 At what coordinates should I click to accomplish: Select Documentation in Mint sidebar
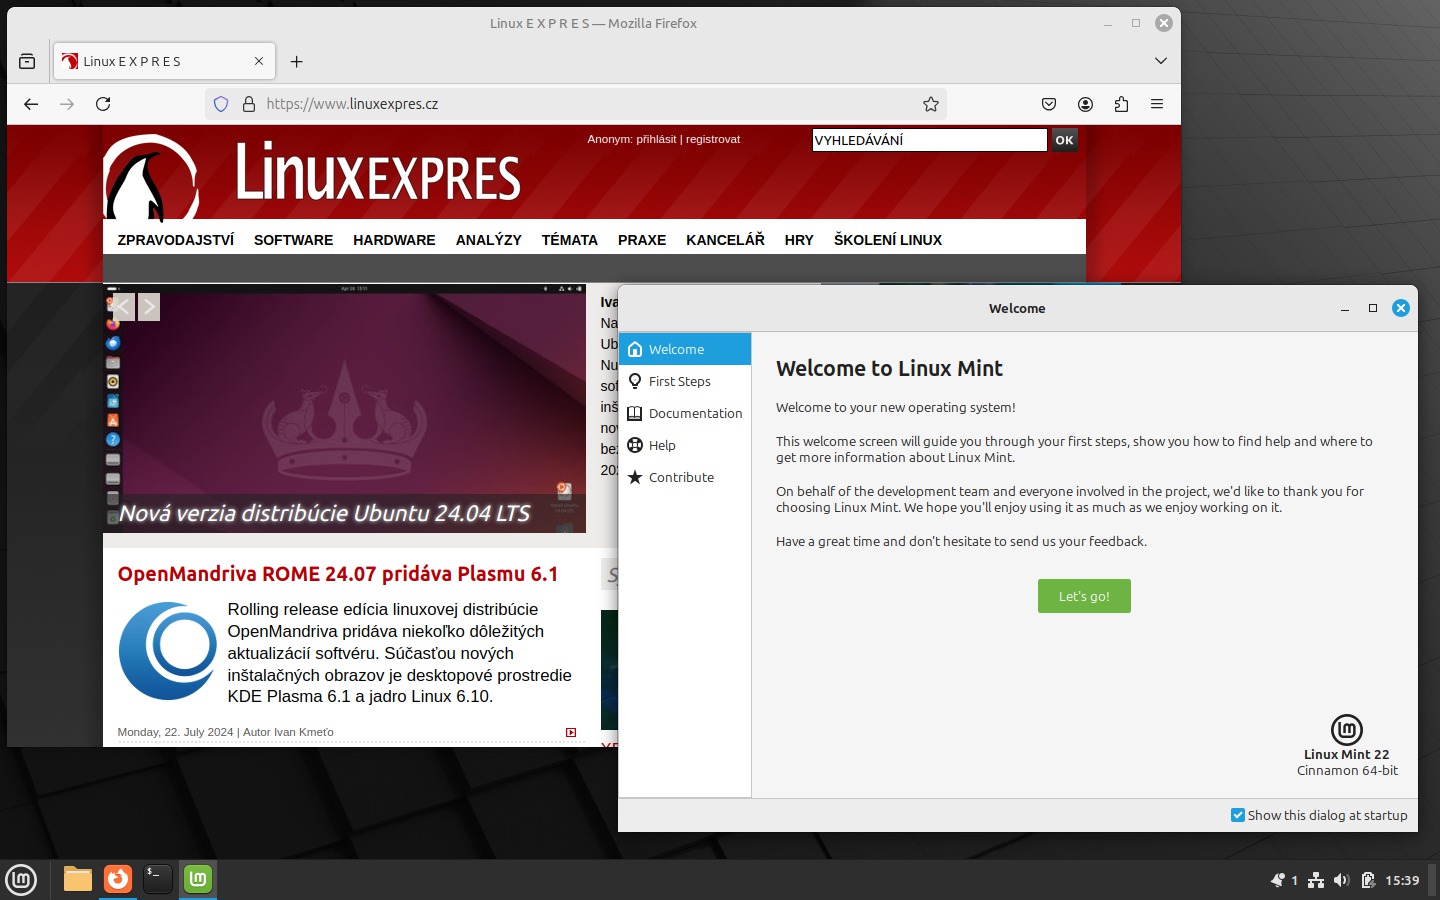click(x=685, y=413)
